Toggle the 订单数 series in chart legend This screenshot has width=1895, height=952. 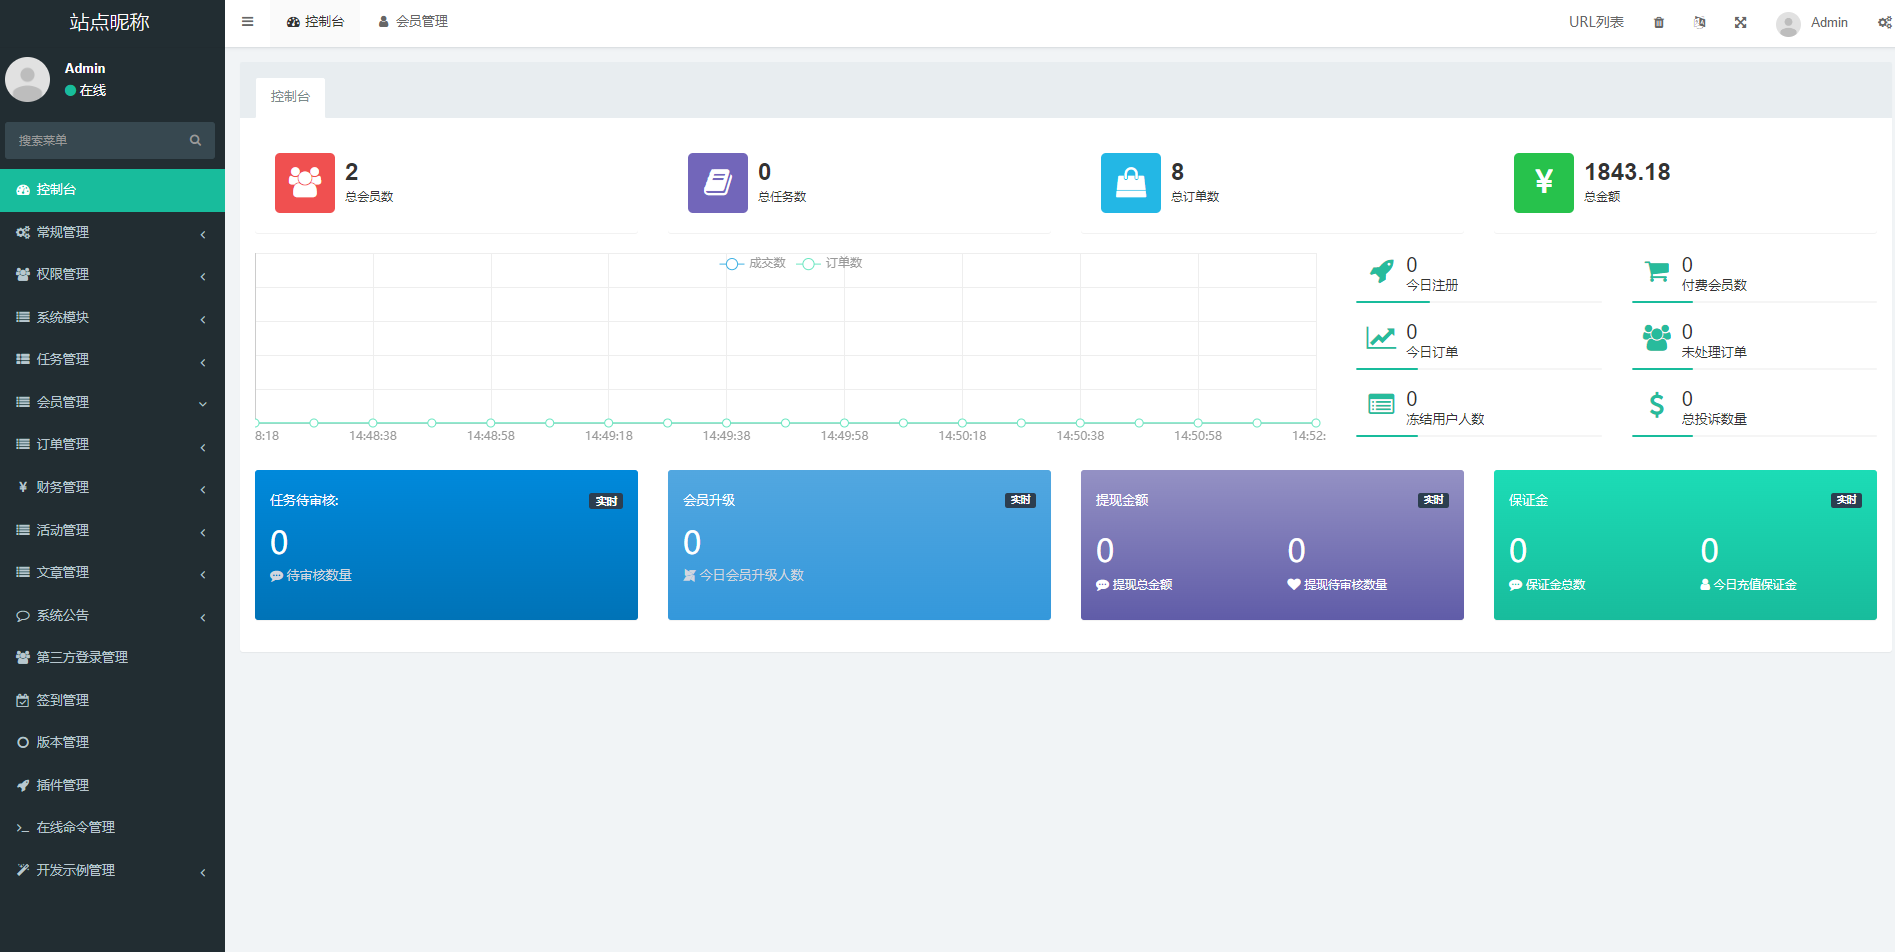(830, 263)
